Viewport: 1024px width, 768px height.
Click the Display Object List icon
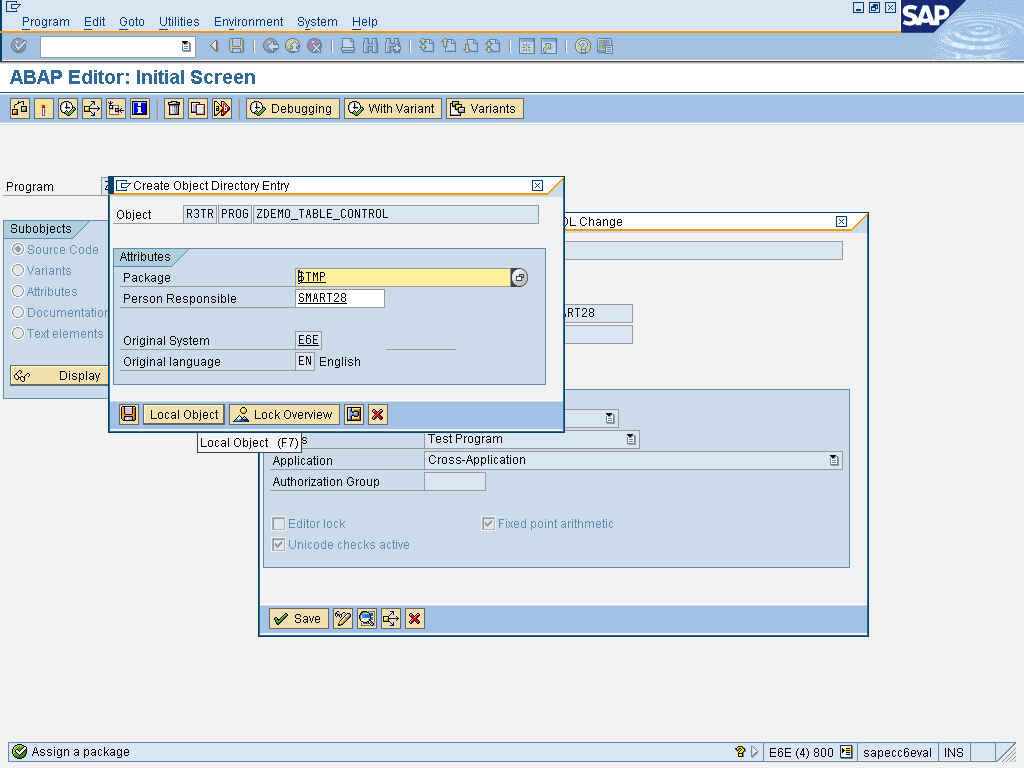pyautogui.click(x=116, y=108)
